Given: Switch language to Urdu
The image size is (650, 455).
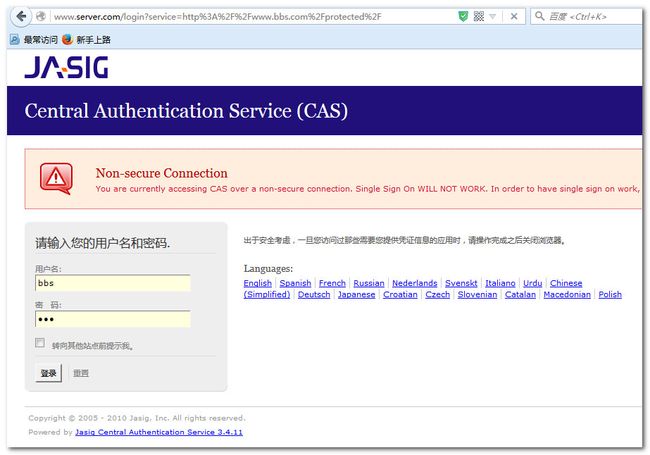Looking at the screenshot, I should 532,283.
